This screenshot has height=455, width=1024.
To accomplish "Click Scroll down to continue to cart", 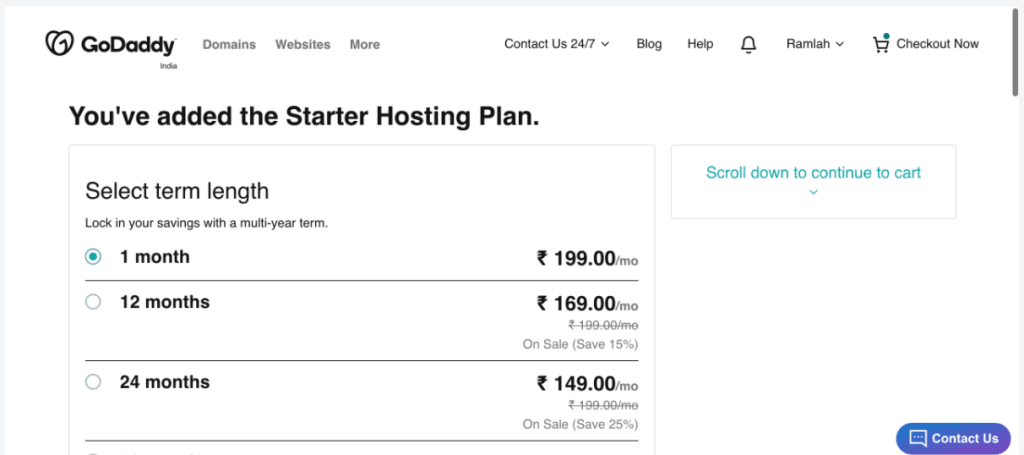I will tap(813, 173).
